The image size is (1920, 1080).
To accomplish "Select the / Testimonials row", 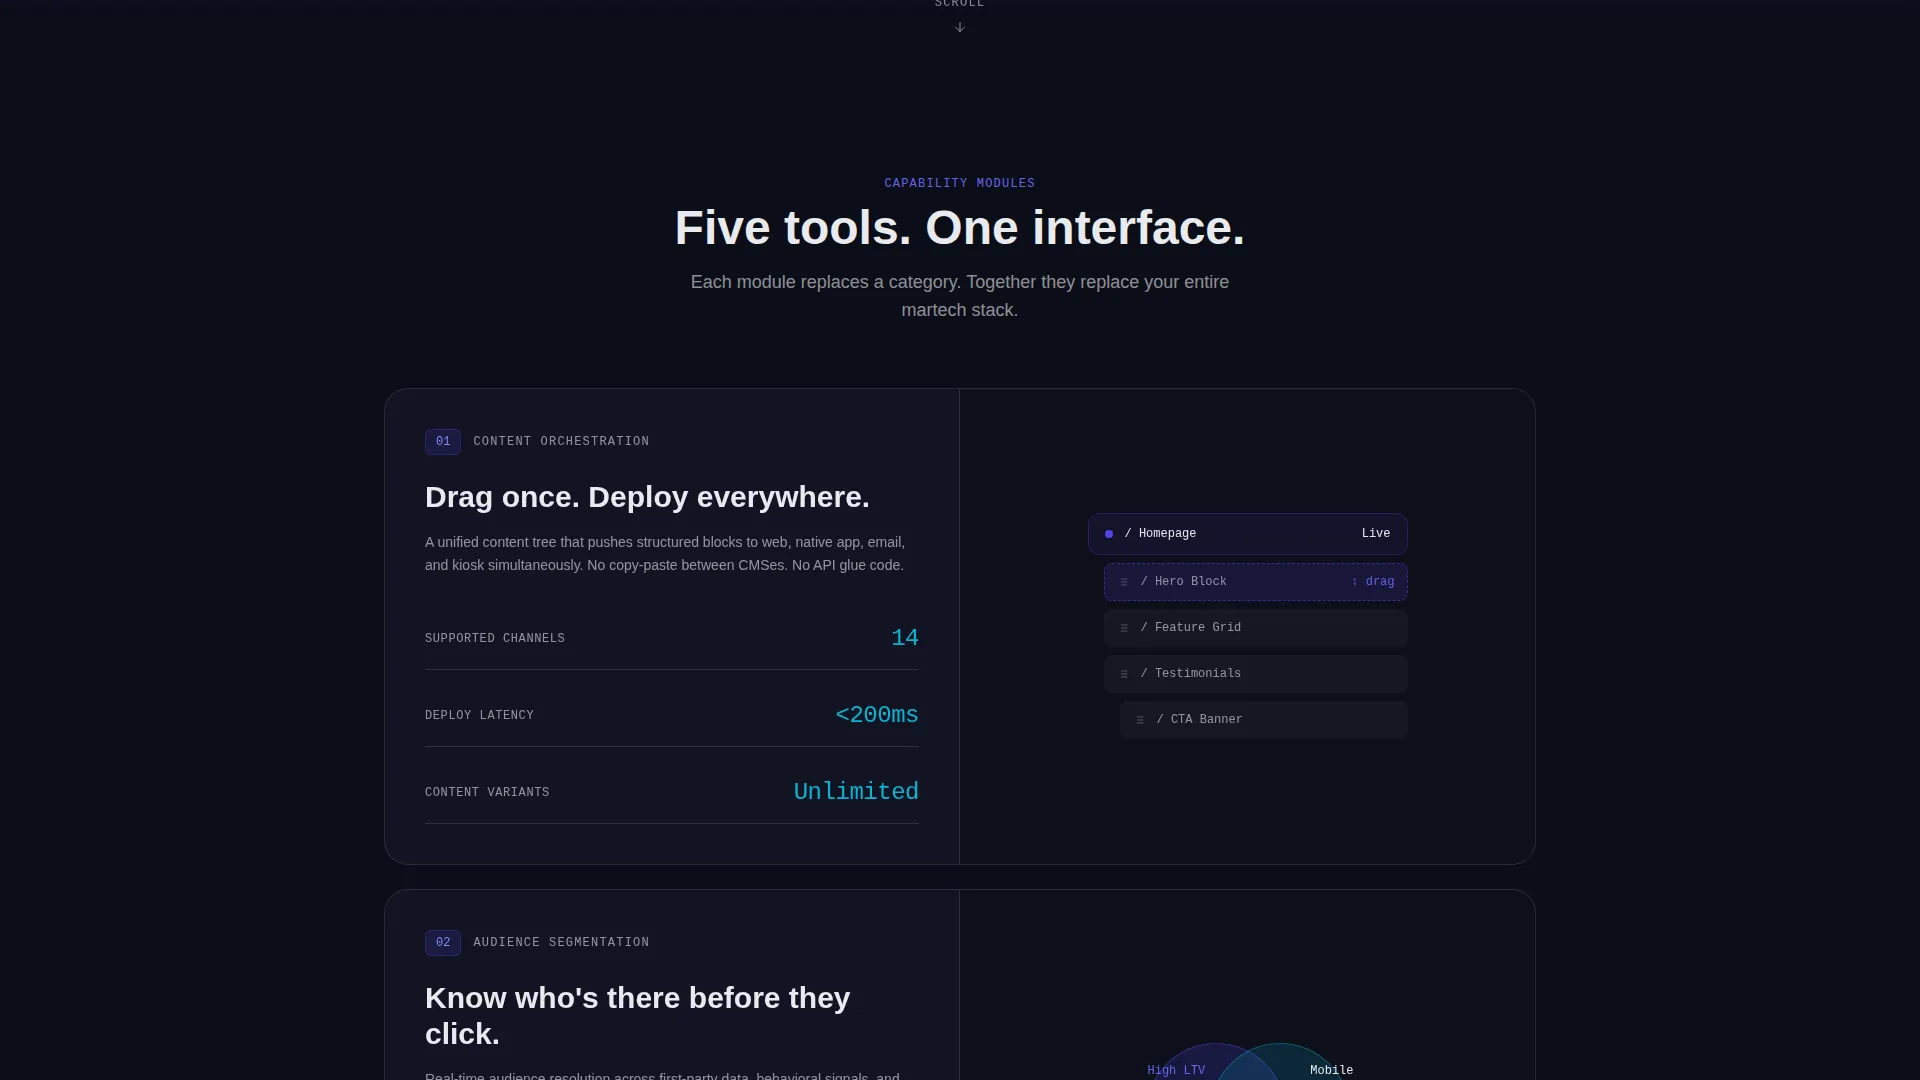I will pyautogui.click(x=1256, y=674).
